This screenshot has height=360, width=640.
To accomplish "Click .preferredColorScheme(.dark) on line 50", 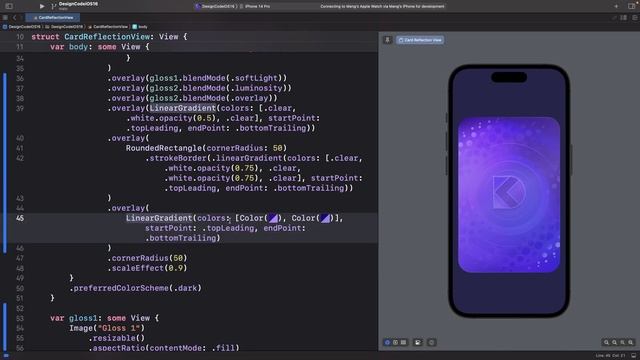I will pos(135,288).
